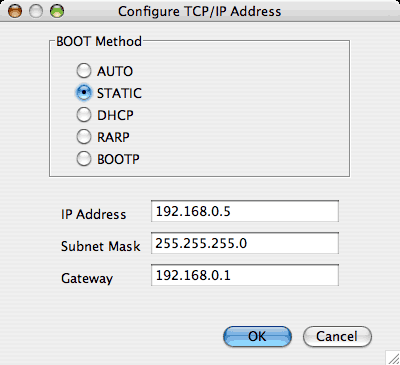This screenshot has width=400, height=365.
Task: Confirm settings with the OK button
Action: pyautogui.click(x=257, y=336)
